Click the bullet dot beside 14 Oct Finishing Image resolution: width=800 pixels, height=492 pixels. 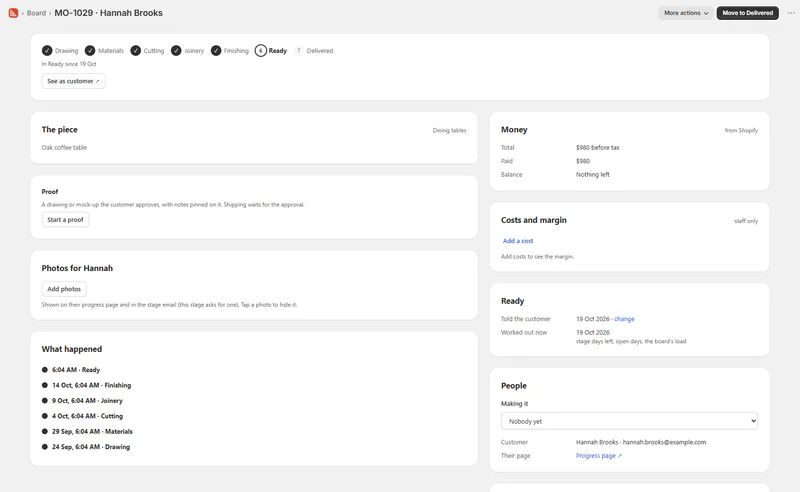click(45, 385)
